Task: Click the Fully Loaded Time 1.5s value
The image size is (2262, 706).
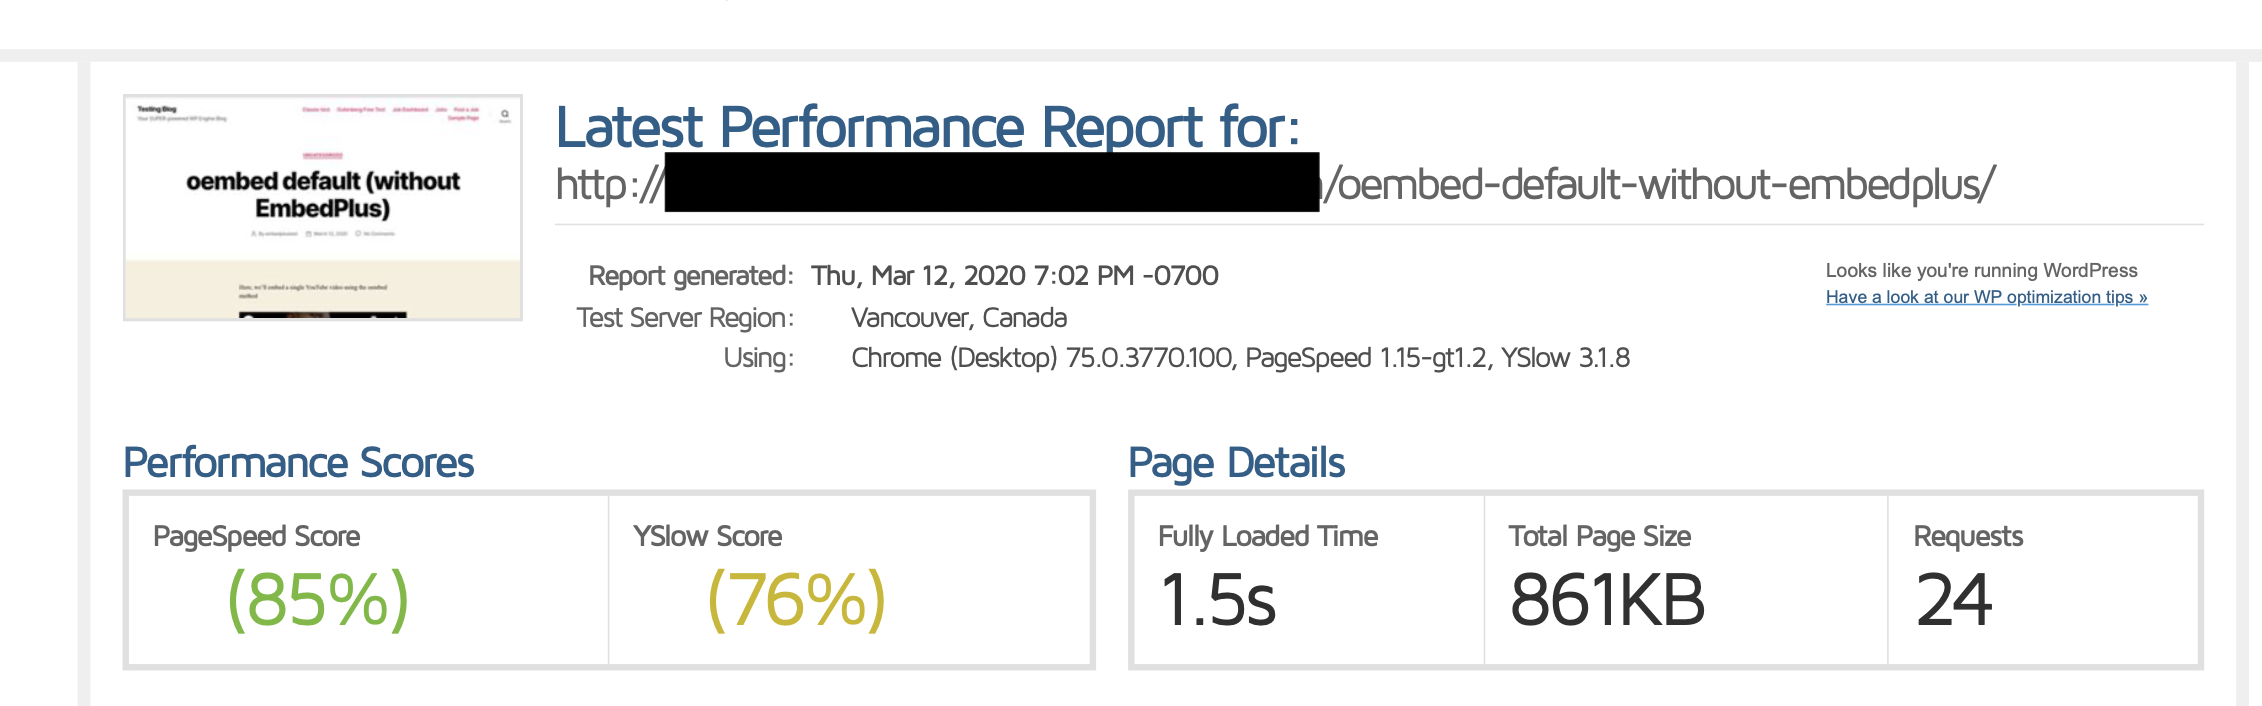Action: (1218, 600)
